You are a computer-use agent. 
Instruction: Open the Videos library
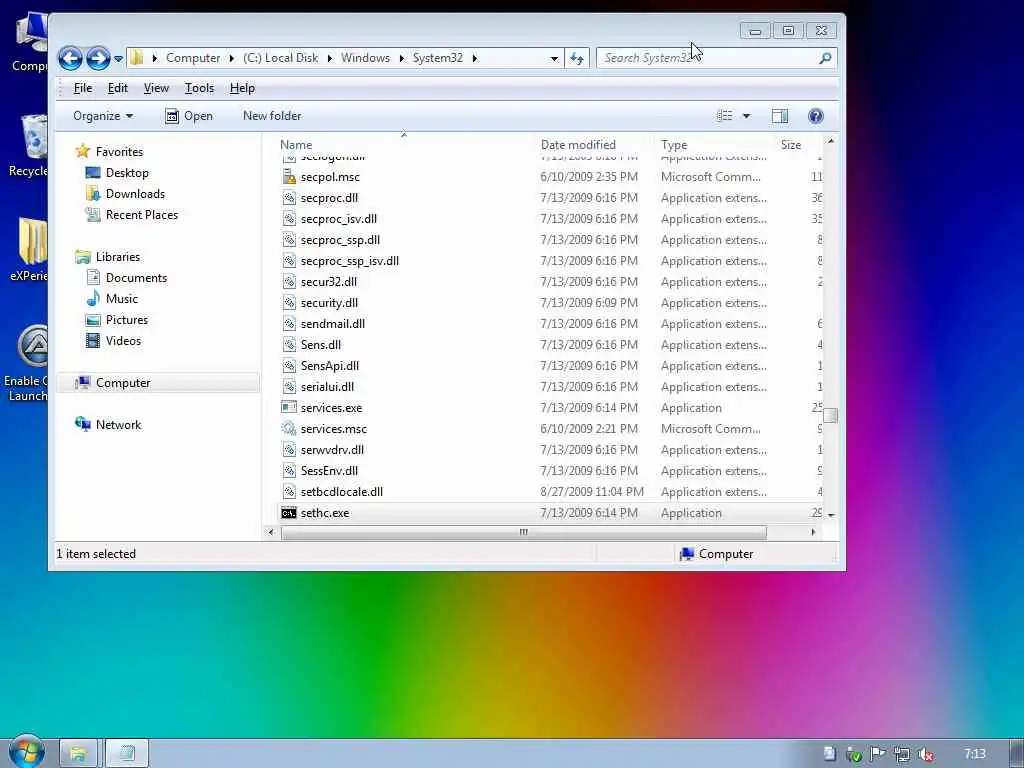[x=123, y=341]
